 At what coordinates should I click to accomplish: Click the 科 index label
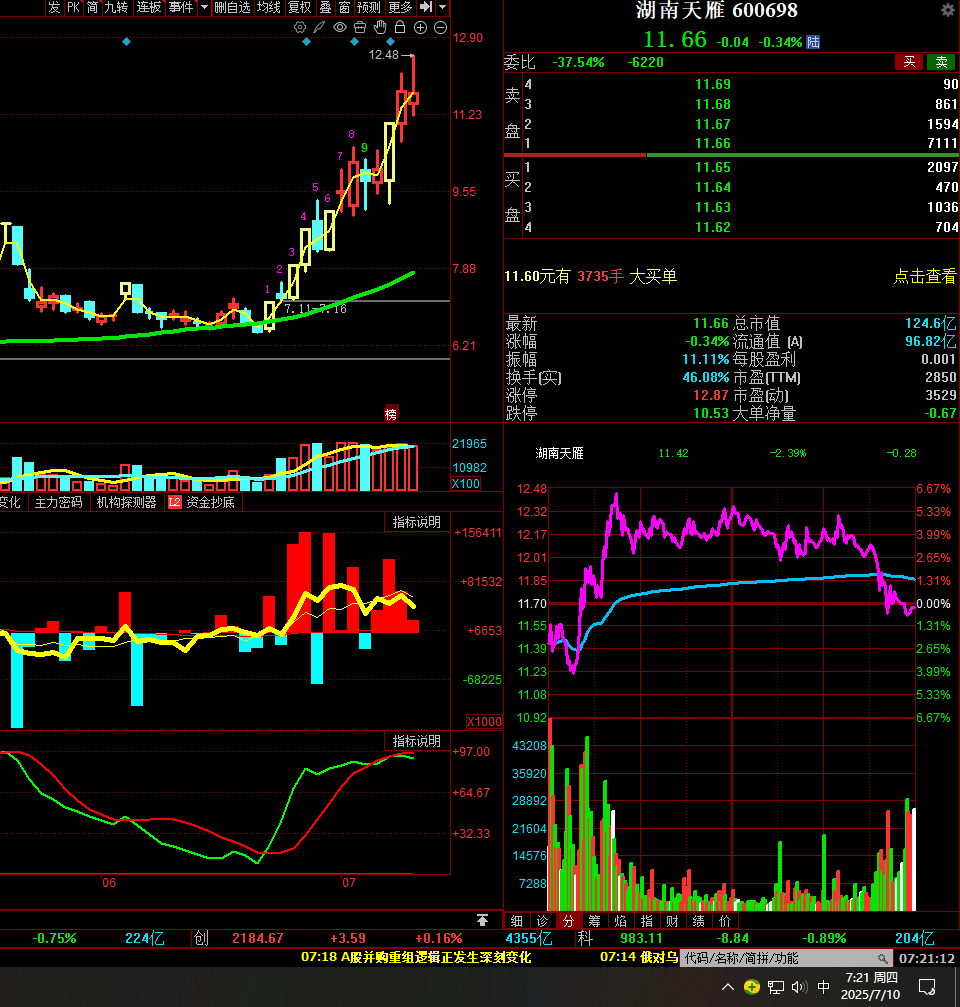pyautogui.click(x=585, y=938)
